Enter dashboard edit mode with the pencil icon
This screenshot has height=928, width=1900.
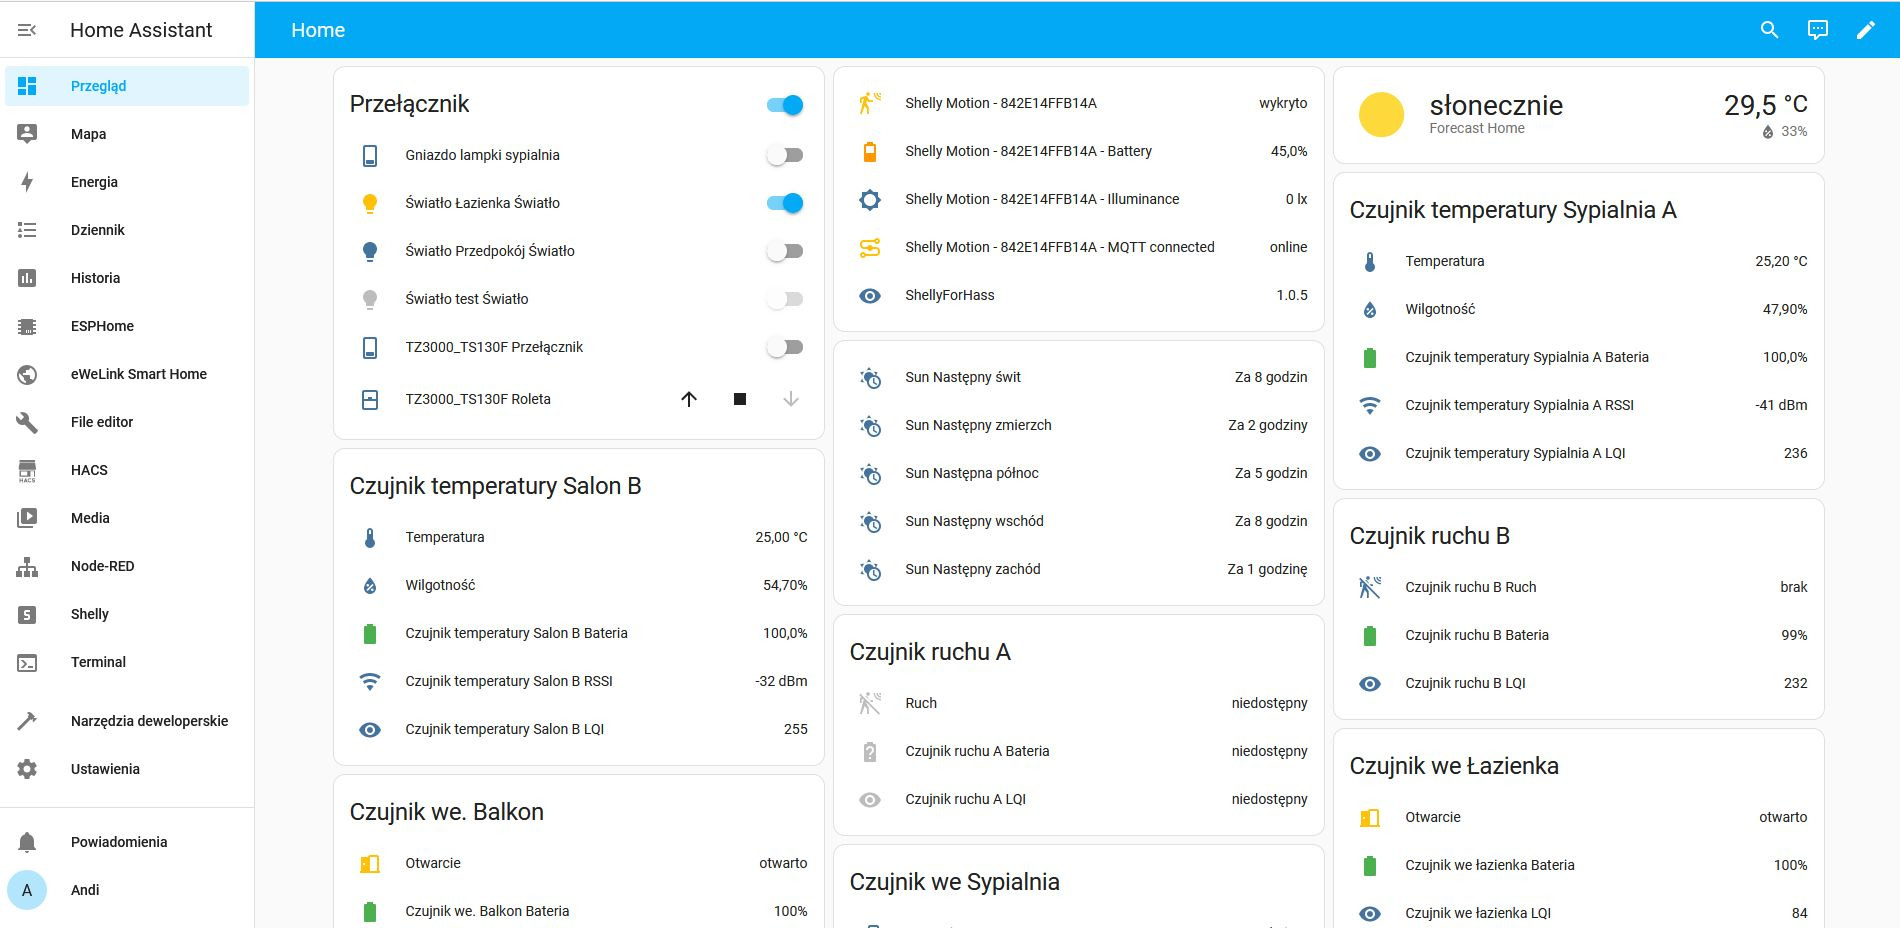(1866, 30)
